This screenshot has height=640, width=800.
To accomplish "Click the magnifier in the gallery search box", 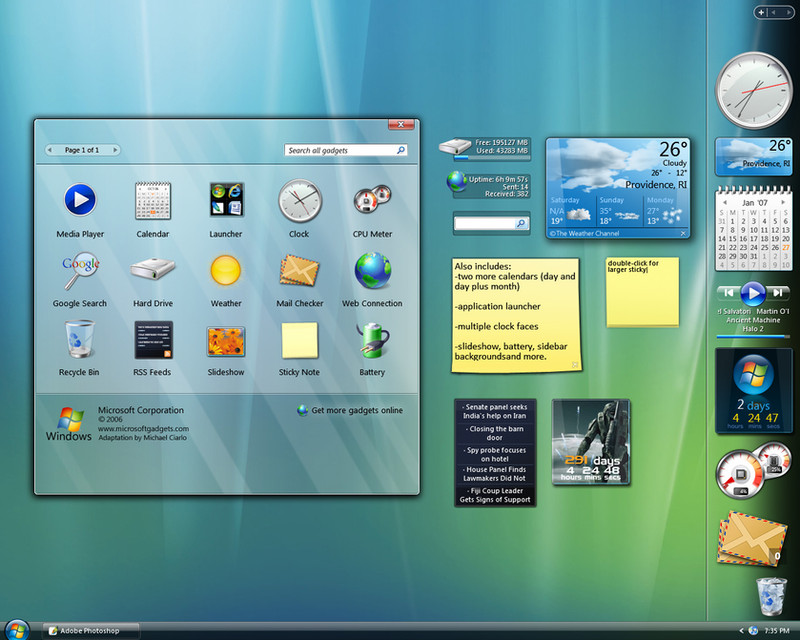I will [401, 150].
